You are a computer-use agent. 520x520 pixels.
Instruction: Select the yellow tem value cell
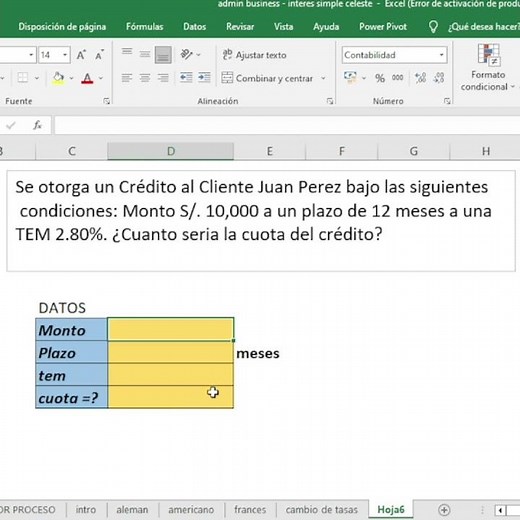coord(171,375)
